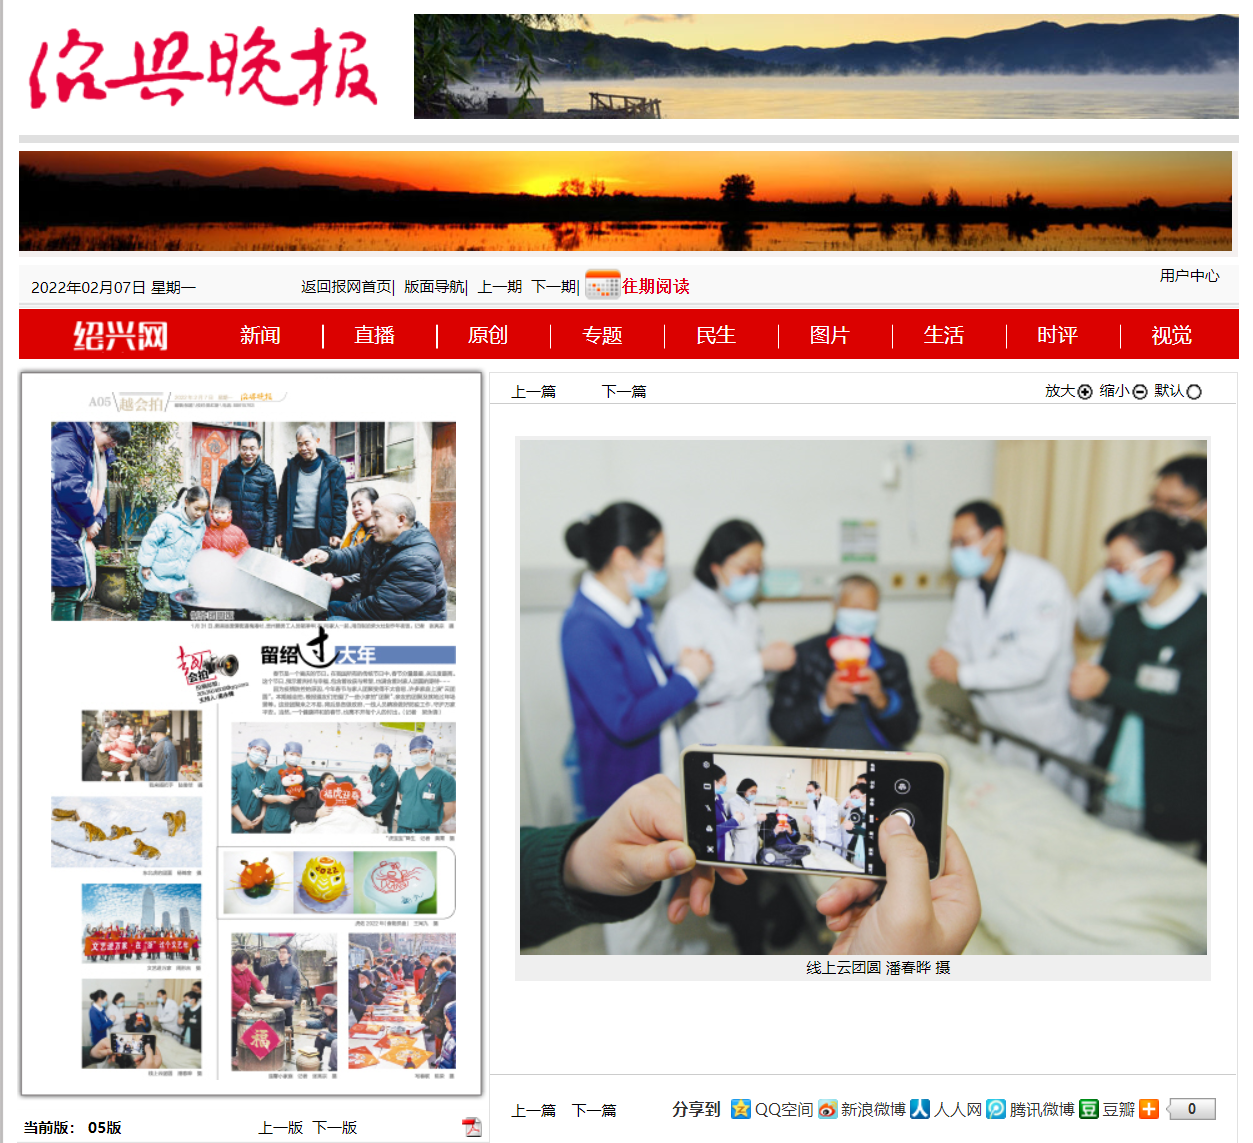Open the 直播 navigation tab

click(x=374, y=335)
